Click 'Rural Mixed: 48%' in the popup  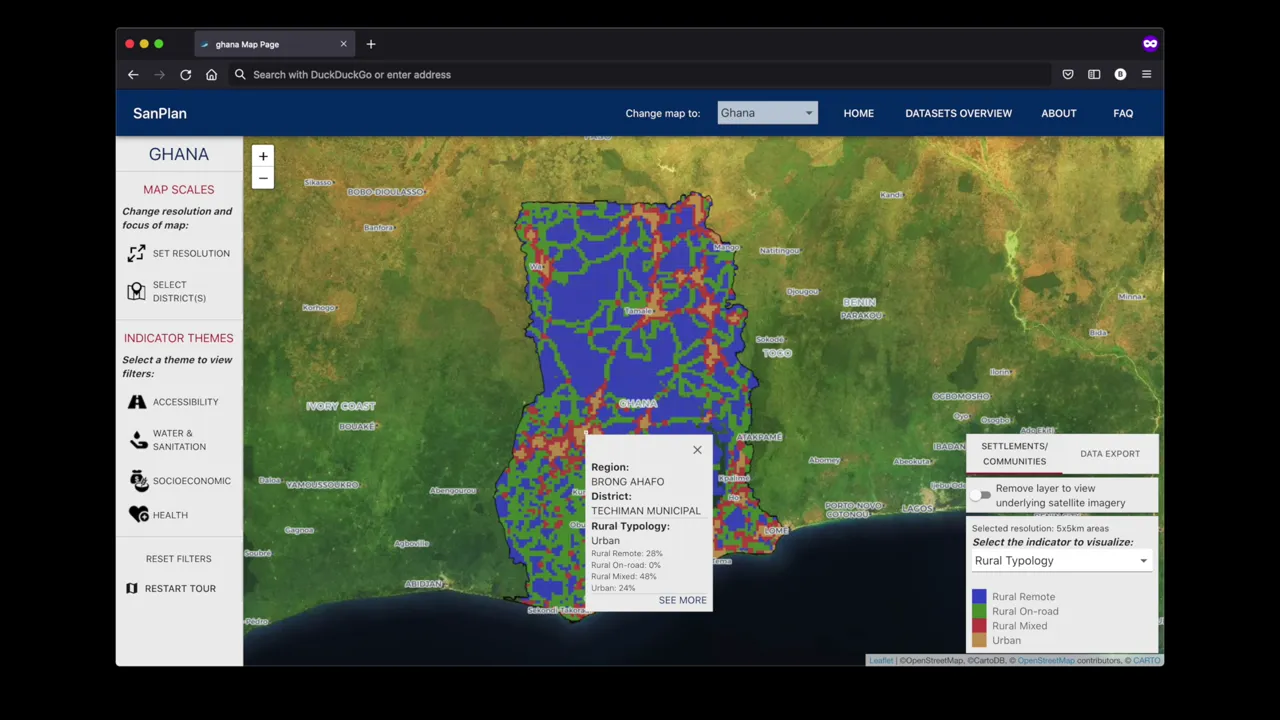pos(624,577)
